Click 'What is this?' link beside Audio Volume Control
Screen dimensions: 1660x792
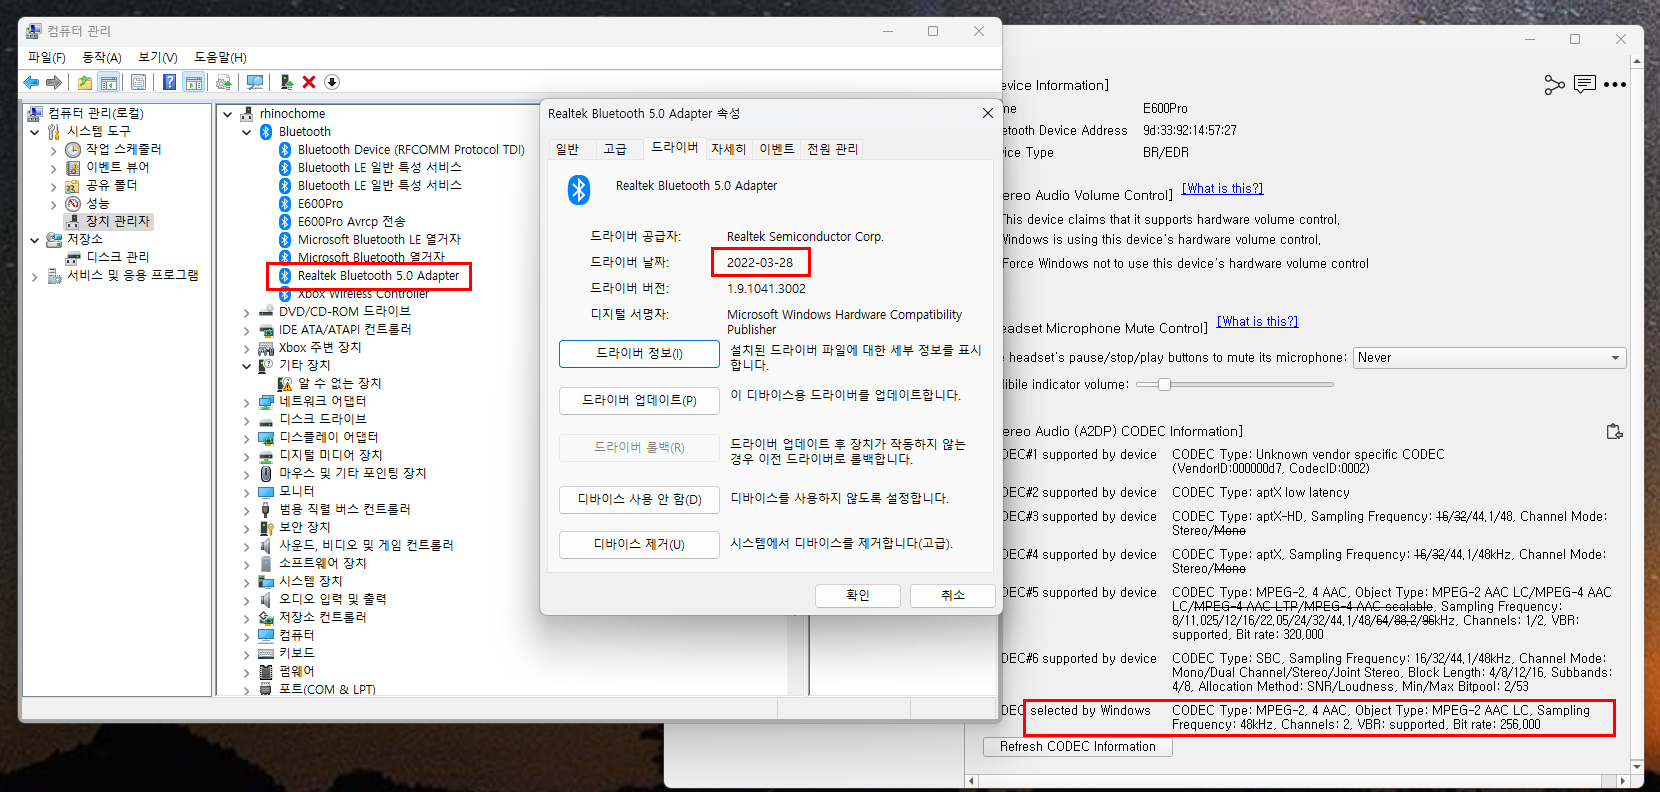1222,188
